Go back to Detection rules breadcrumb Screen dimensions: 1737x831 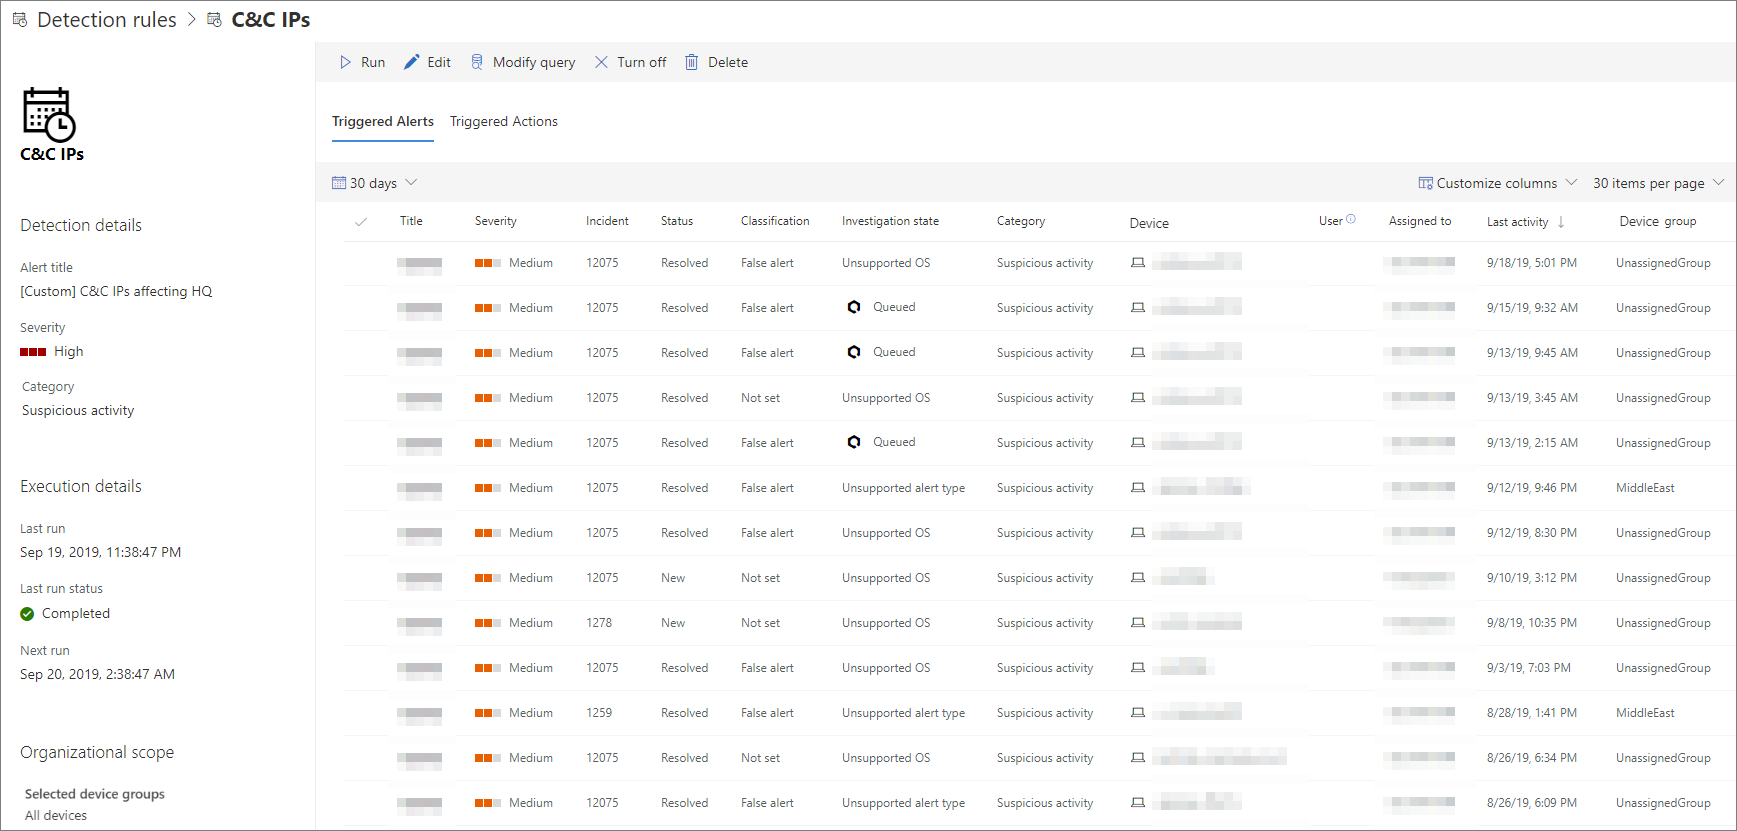click(106, 20)
